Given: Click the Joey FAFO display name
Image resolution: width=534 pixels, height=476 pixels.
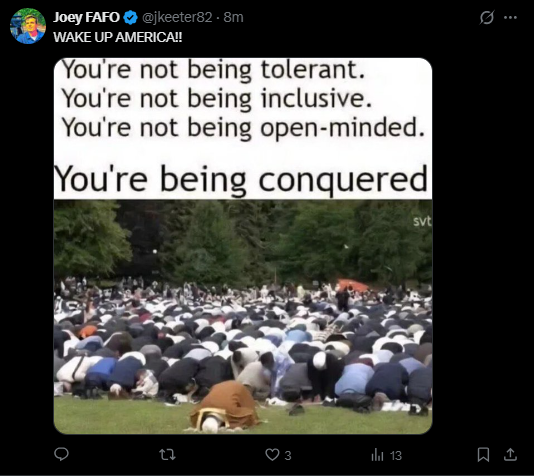Looking at the screenshot, I should 86,17.
